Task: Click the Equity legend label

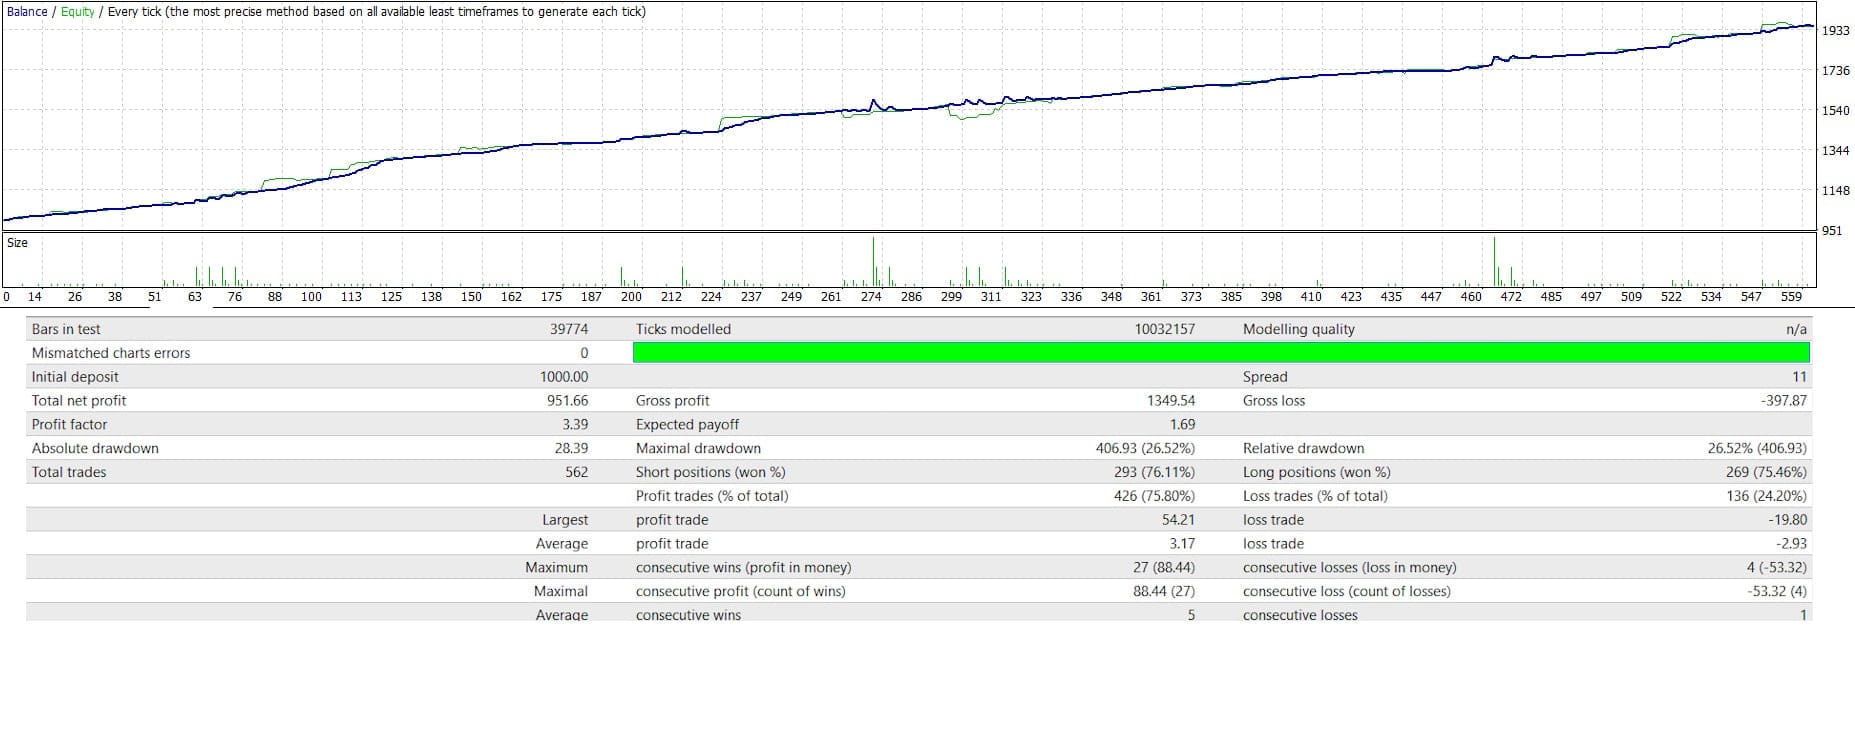Action: [x=78, y=12]
